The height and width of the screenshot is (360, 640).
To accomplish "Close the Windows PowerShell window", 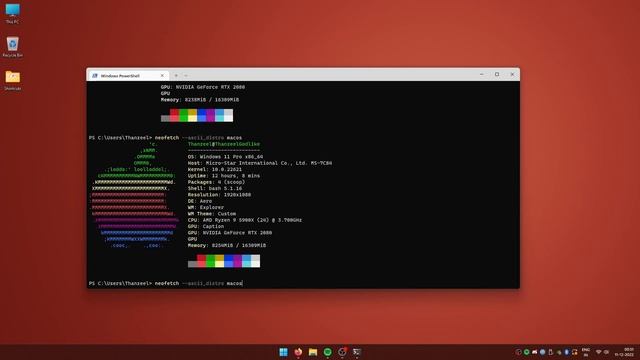I will coord(512,74).
